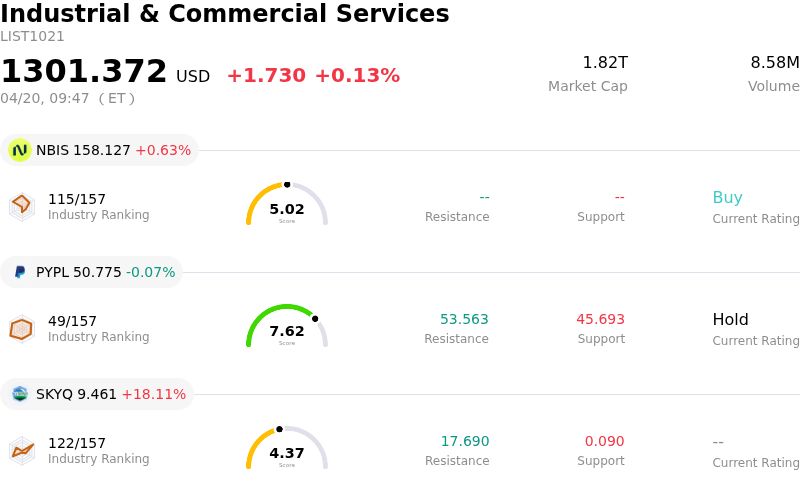Open PYPL industry ranking radar icon
Image resolution: width=800 pixels, height=488 pixels.
coord(21,328)
